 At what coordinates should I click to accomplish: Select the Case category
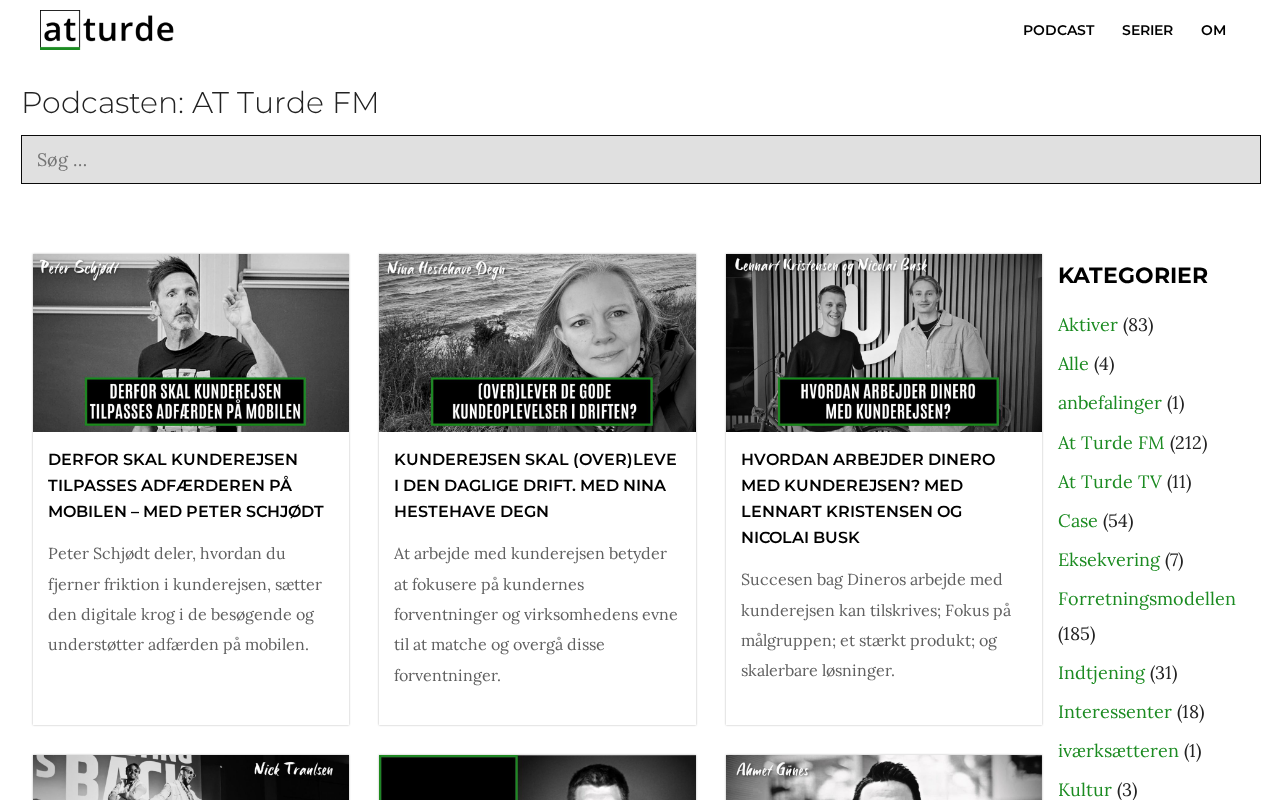coord(1078,521)
